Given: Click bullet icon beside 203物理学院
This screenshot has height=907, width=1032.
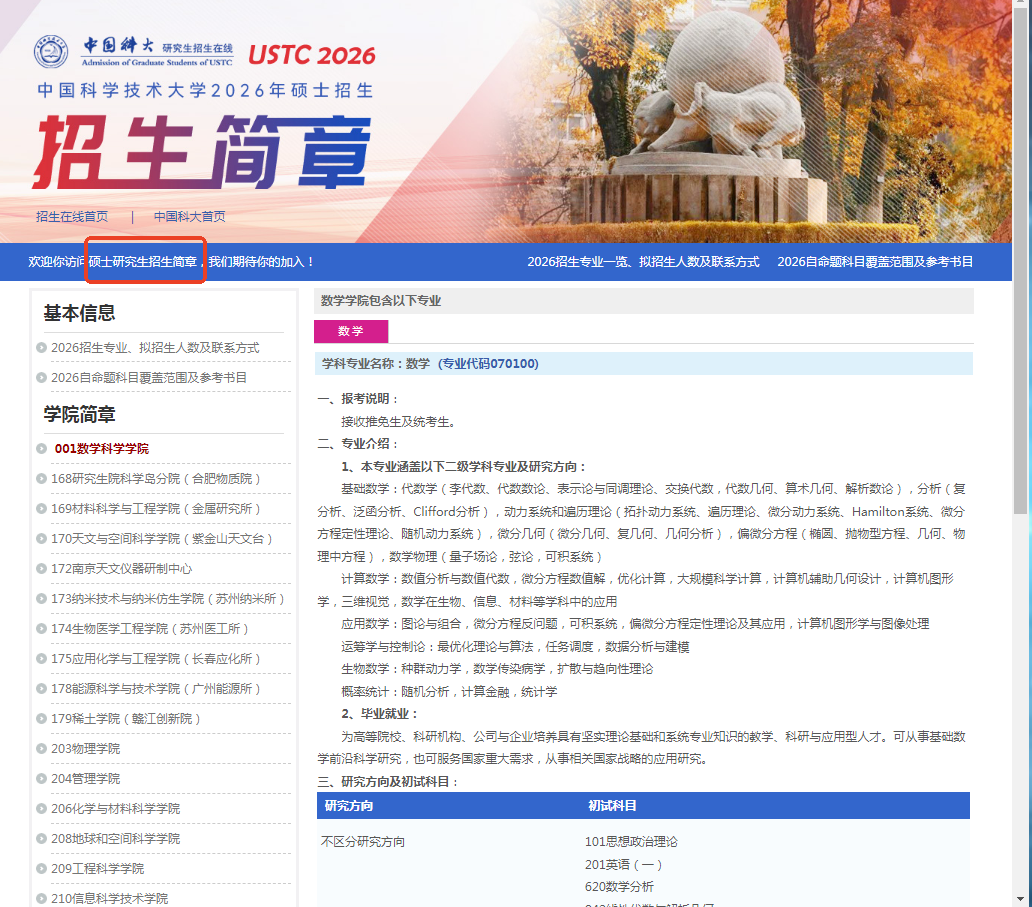Looking at the screenshot, I should pos(41,749).
